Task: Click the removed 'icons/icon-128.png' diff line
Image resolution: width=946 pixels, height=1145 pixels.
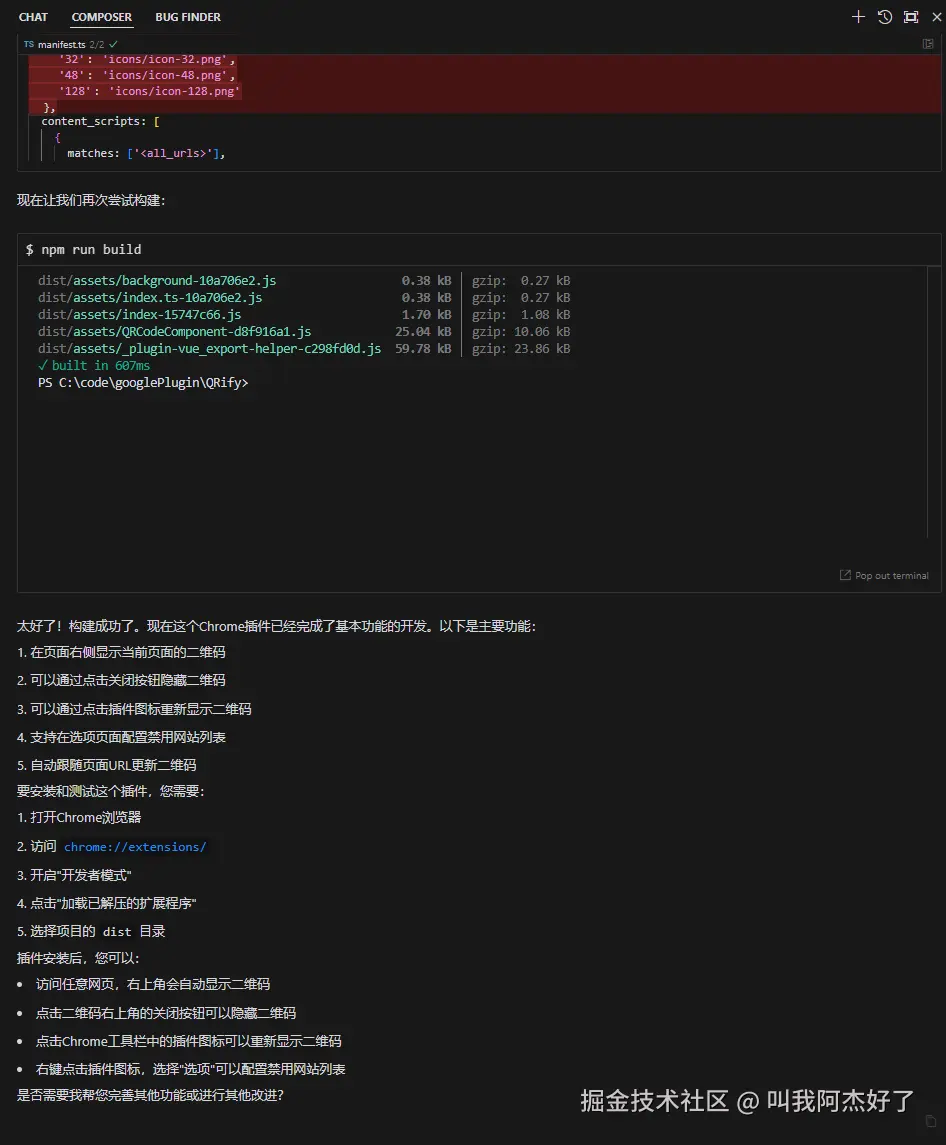Action: pyautogui.click(x=150, y=91)
